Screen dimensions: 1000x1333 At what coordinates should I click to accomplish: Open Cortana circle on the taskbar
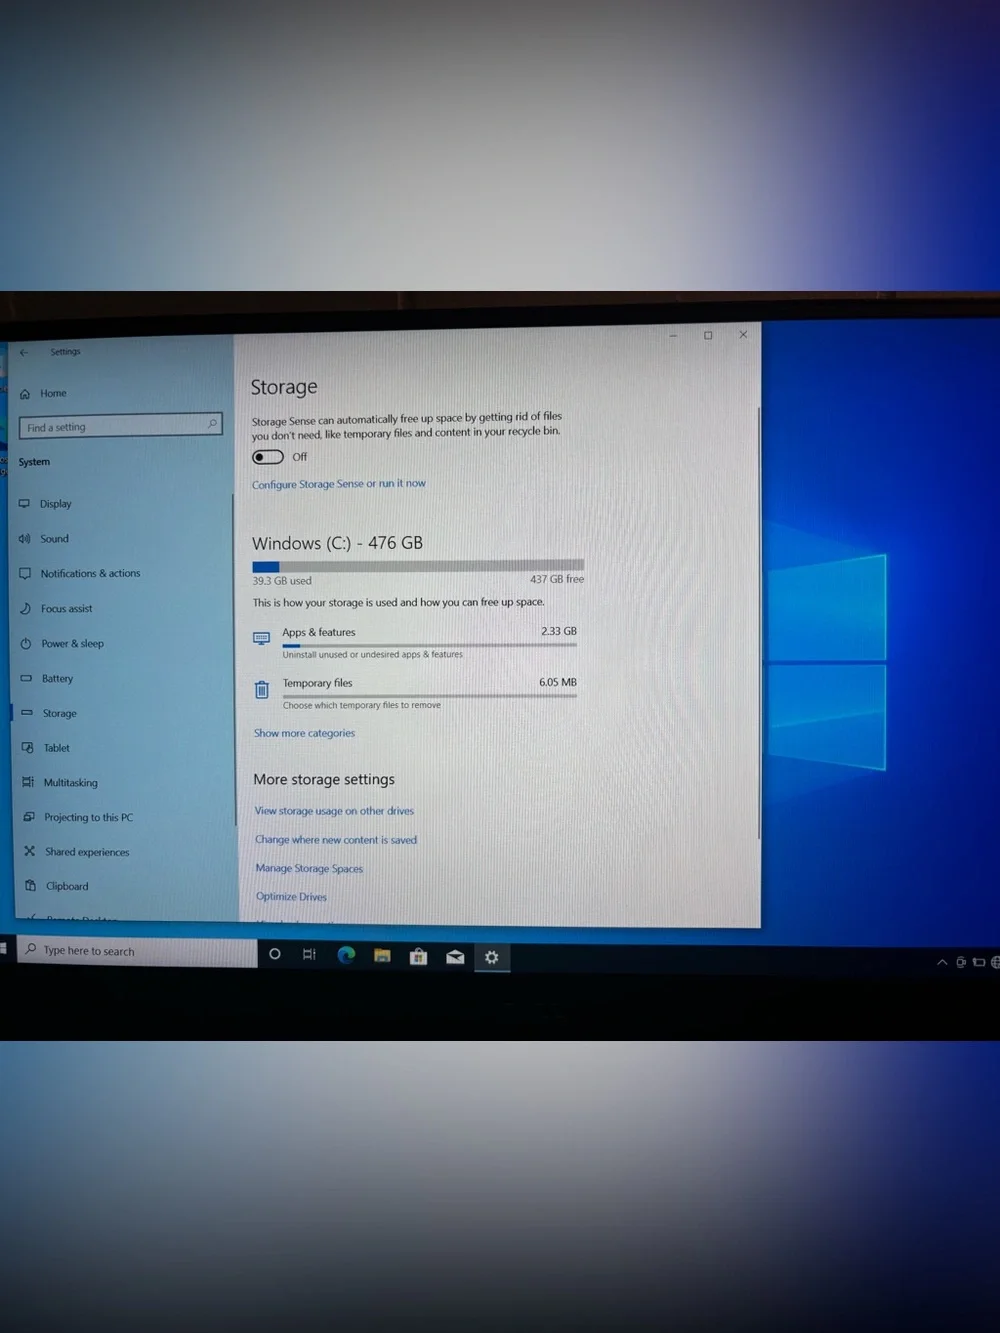click(275, 954)
